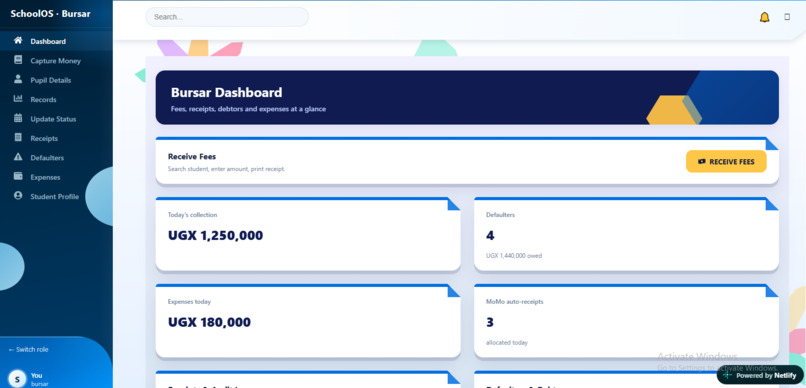
Task: Click the Receipts icon in sidebar
Action: pos(18,138)
